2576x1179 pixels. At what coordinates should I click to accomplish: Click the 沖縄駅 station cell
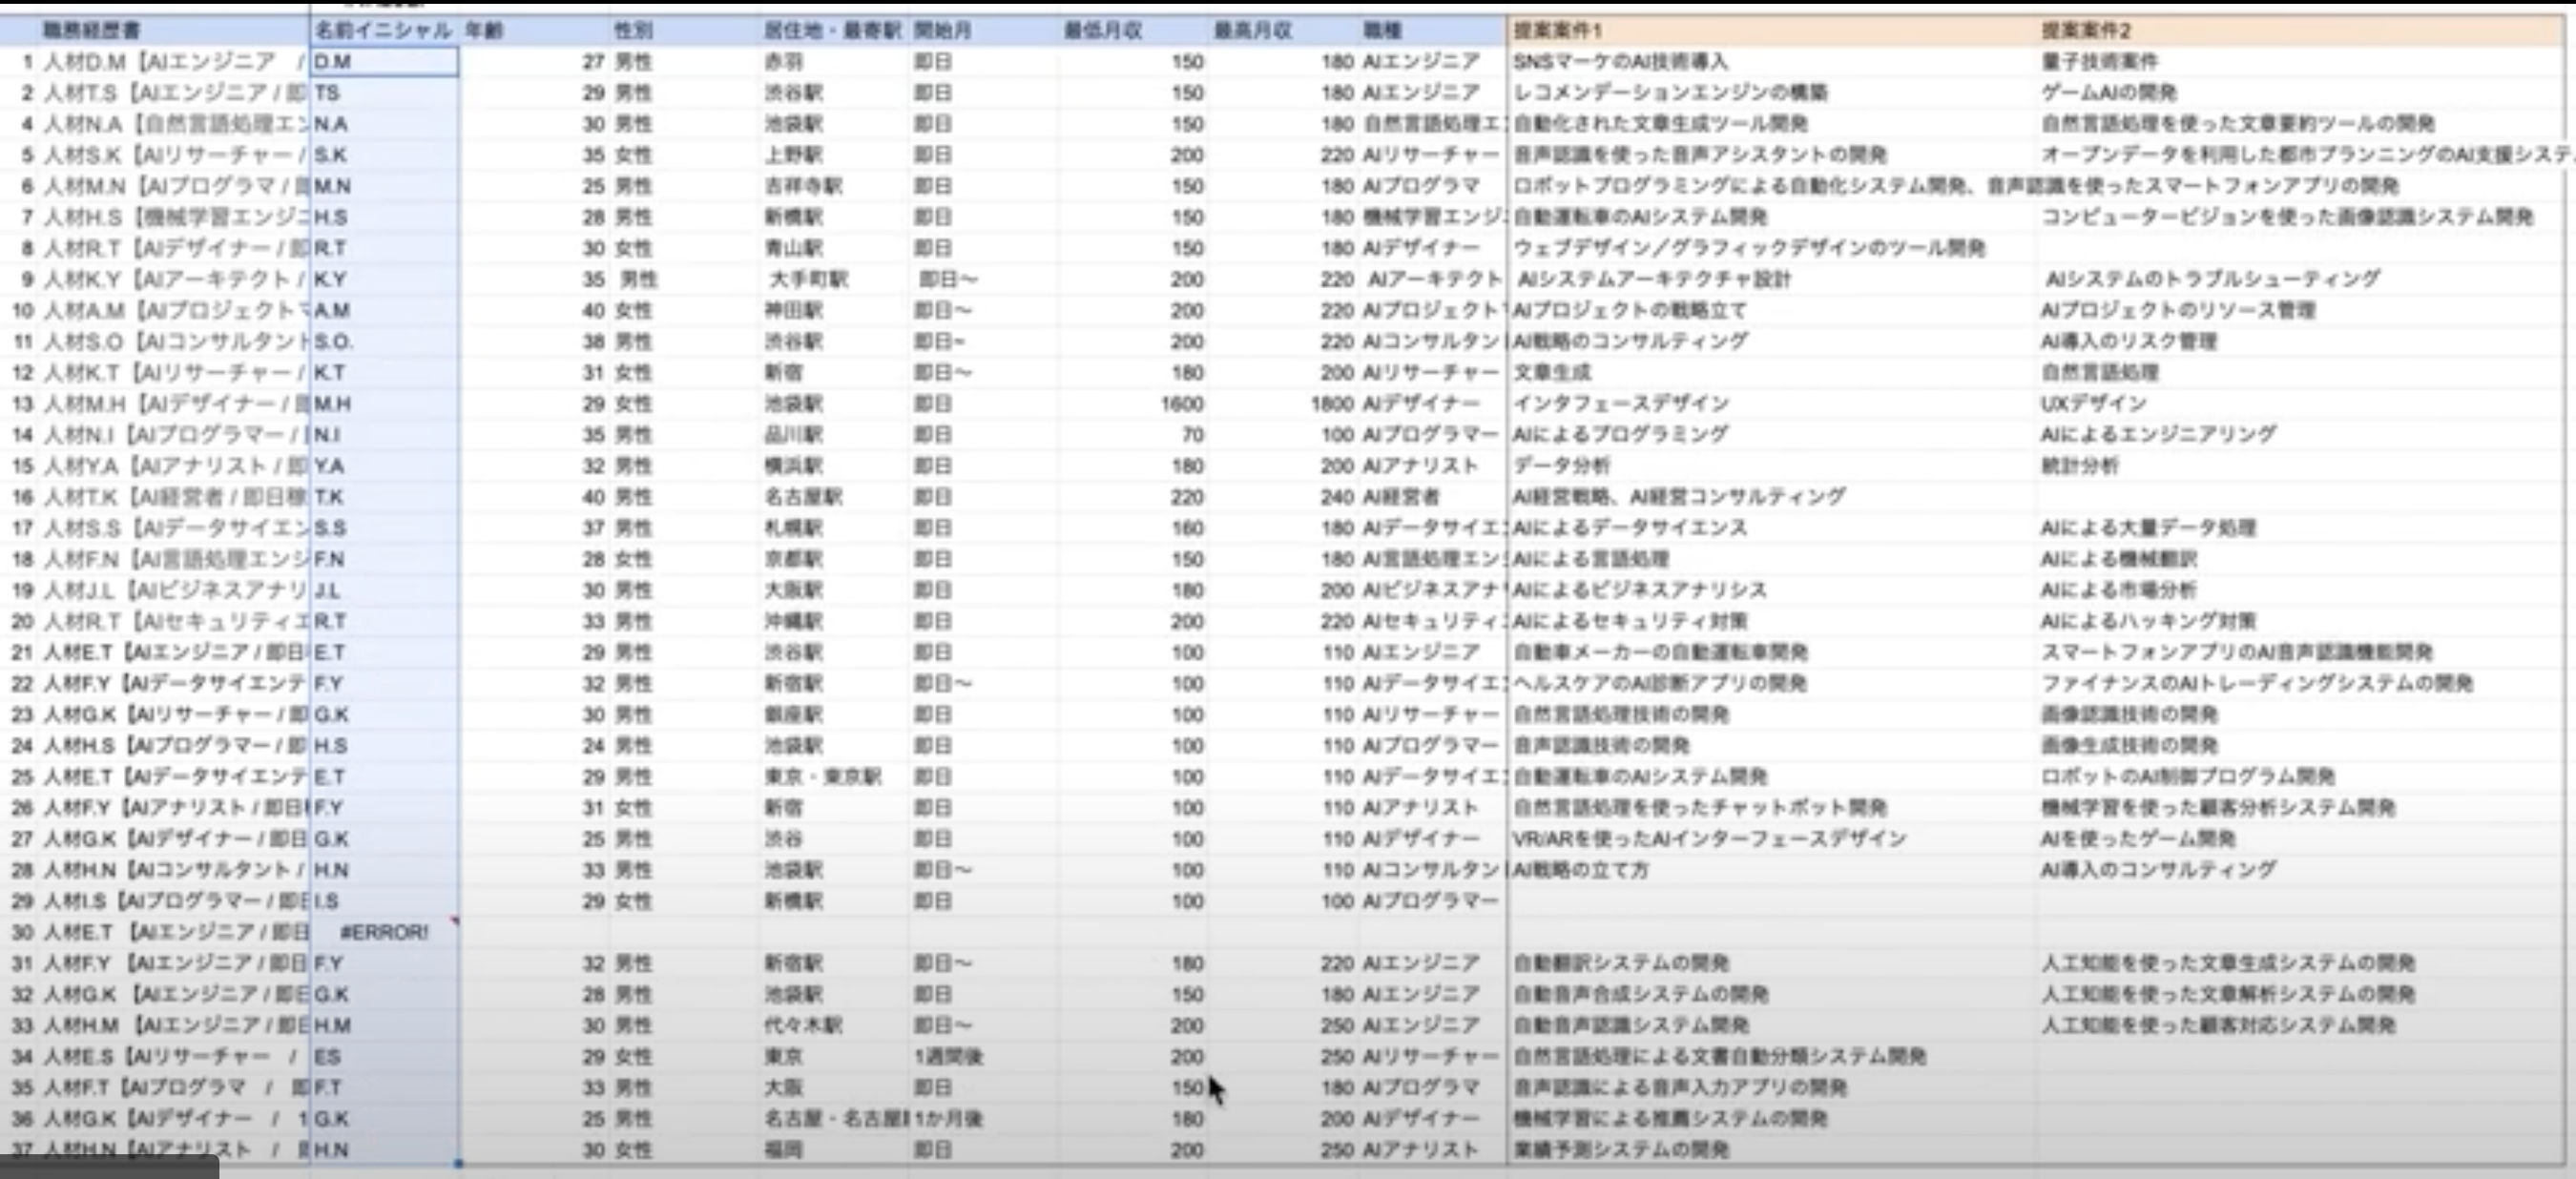tap(794, 621)
